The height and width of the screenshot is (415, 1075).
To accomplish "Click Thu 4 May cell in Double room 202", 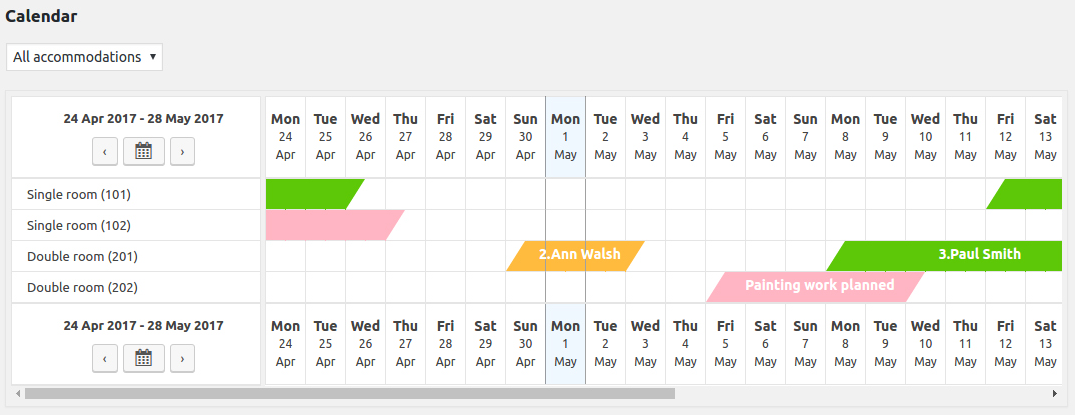I will coord(686,287).
